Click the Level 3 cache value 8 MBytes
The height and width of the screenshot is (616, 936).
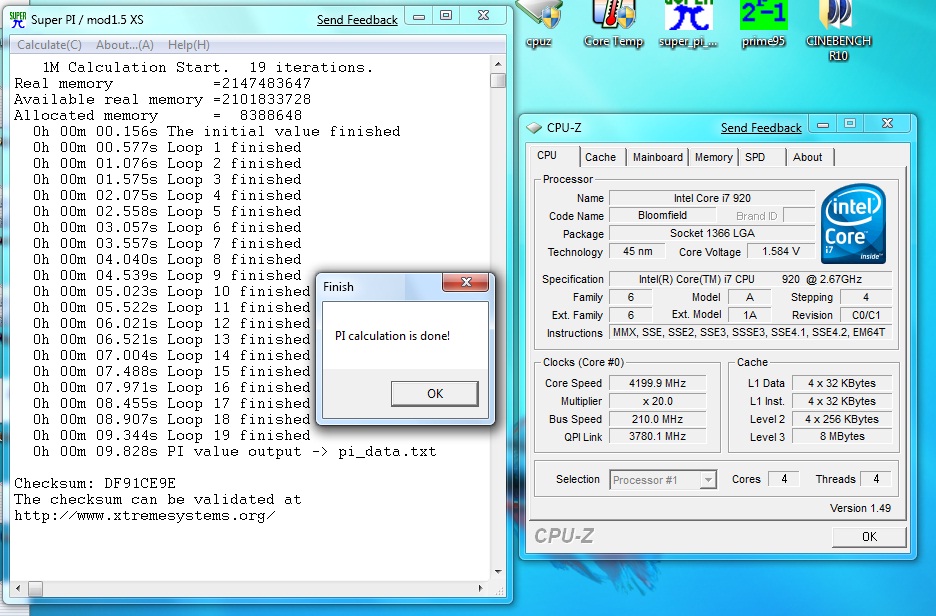click(842, 436)
